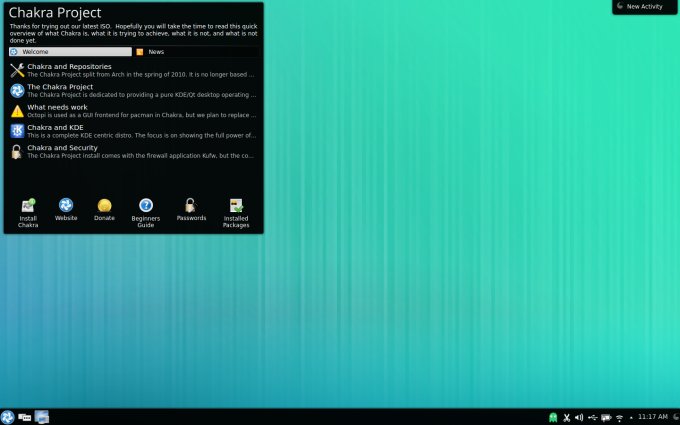Screen dimensions: 680x425
Task: Click the panel toolbox icon at far right
Action: coord(677,417)
